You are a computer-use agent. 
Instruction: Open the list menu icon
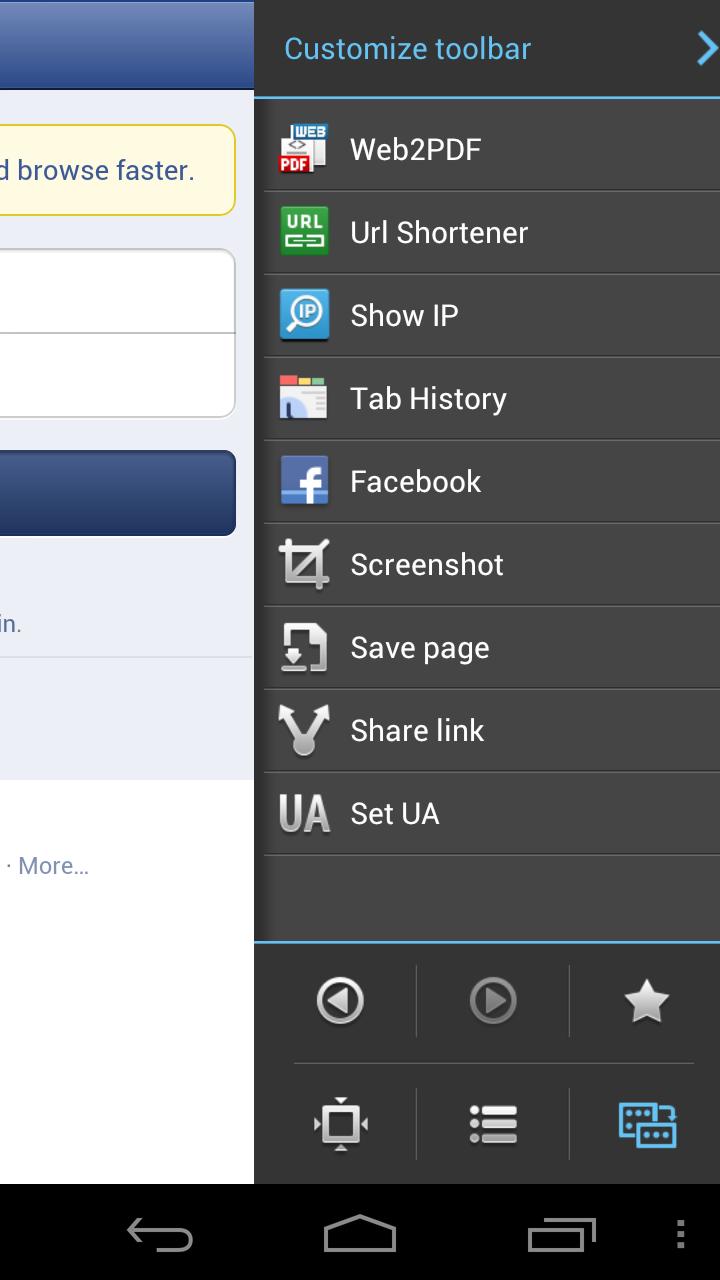(493, 1124)
